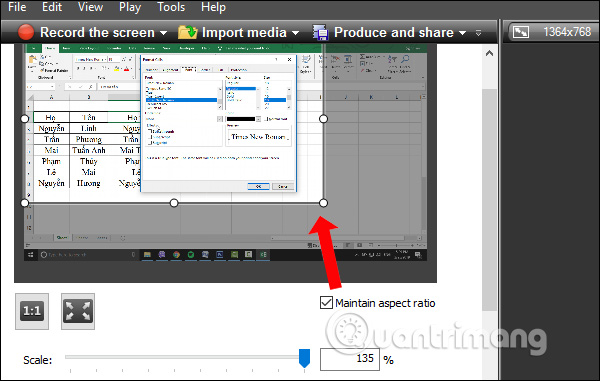The image size is (600, 381).
Task: Click the 1:1 actual size button
Action: [x=32, y=311]
